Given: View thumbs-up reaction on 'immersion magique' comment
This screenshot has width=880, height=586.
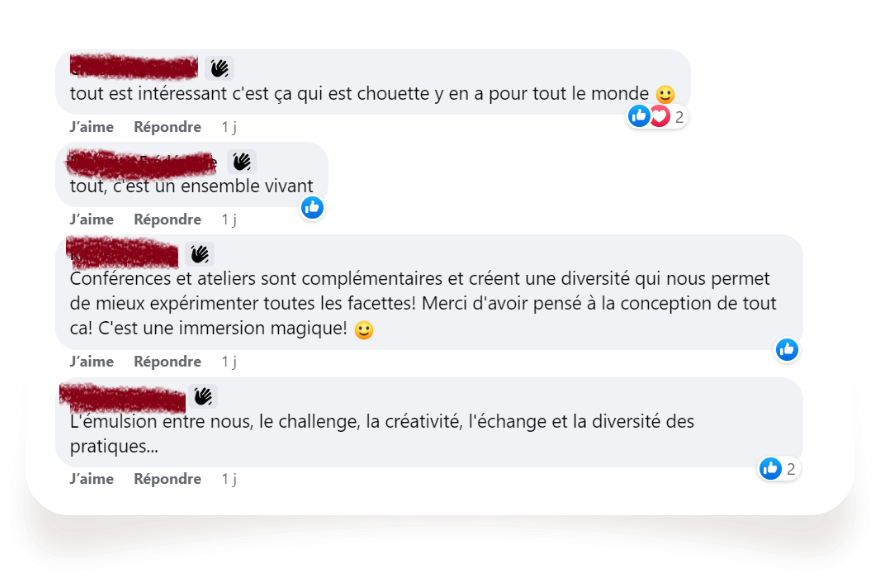Looking at the screenshot, I should click(x=787, y=350).
